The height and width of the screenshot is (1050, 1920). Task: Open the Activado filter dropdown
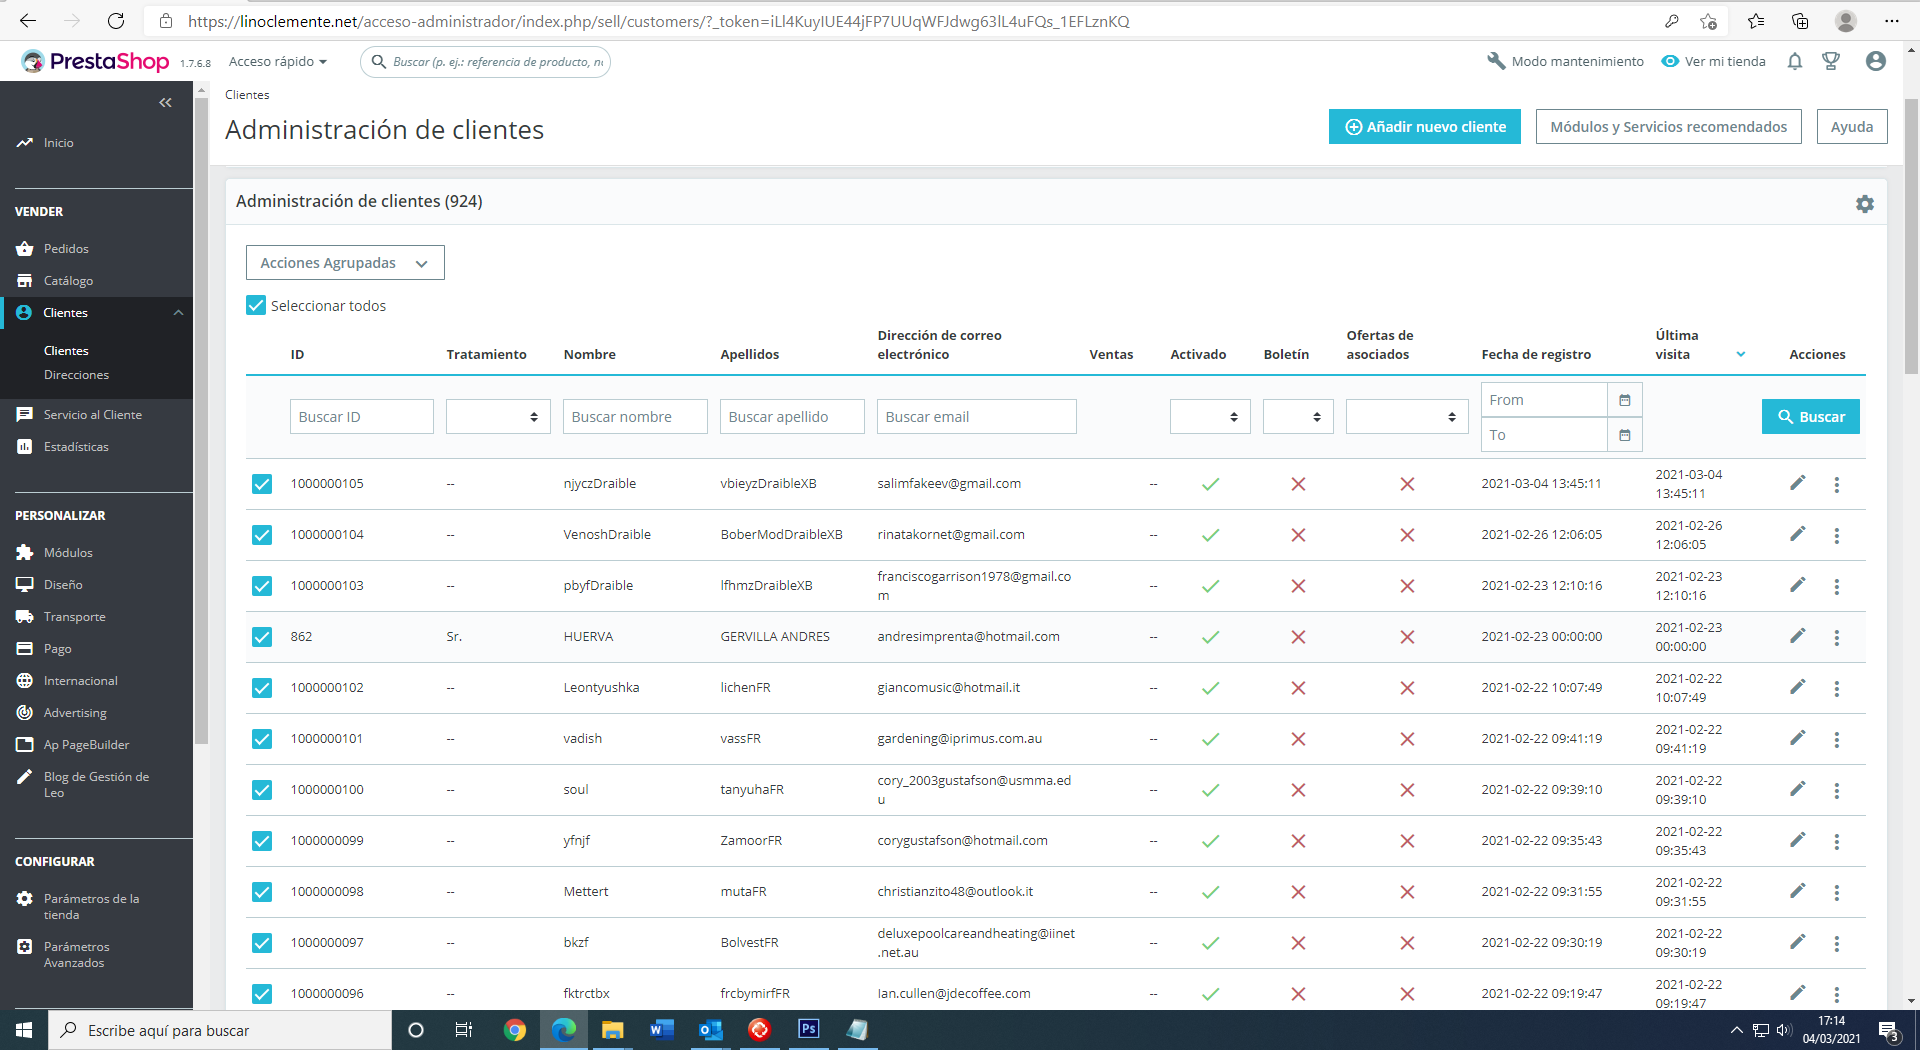pos(1210,417)
